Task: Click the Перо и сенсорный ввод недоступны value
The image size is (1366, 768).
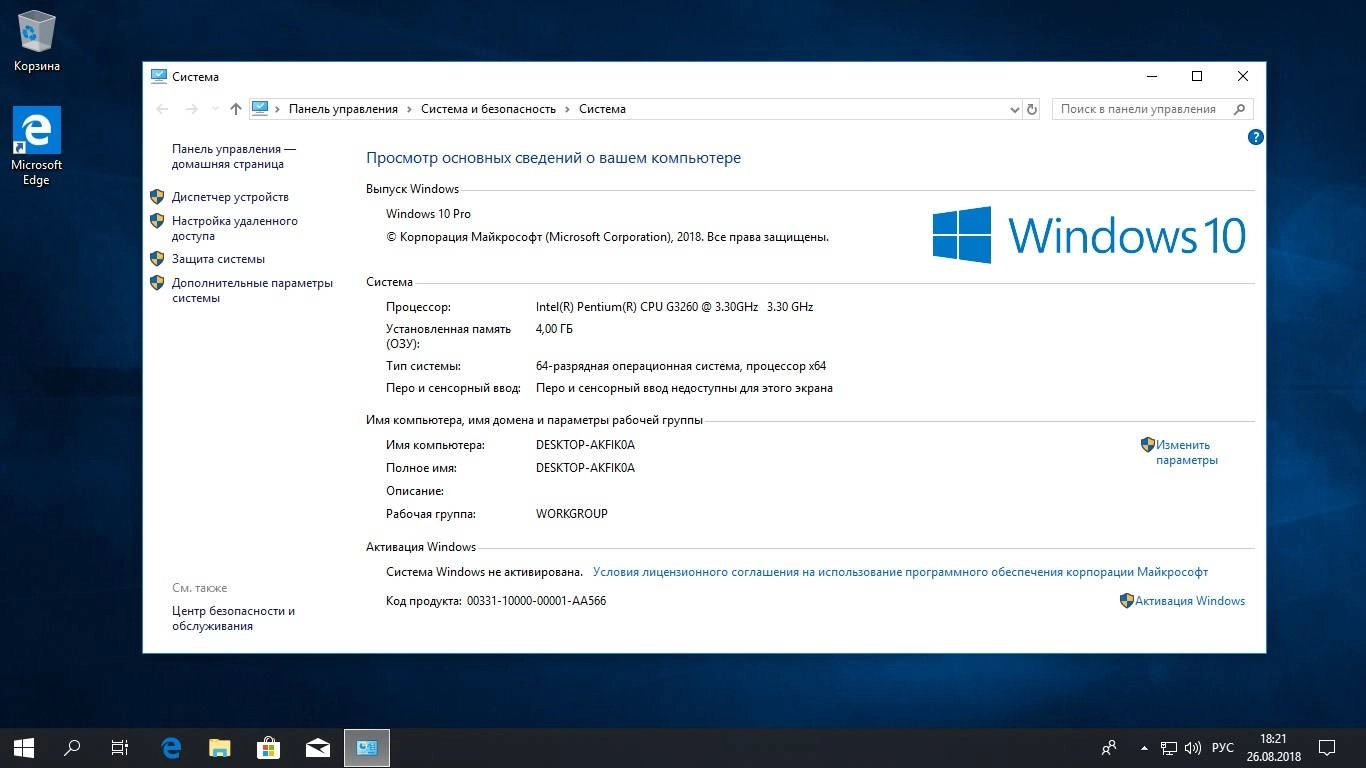Action: coord(684,388)
